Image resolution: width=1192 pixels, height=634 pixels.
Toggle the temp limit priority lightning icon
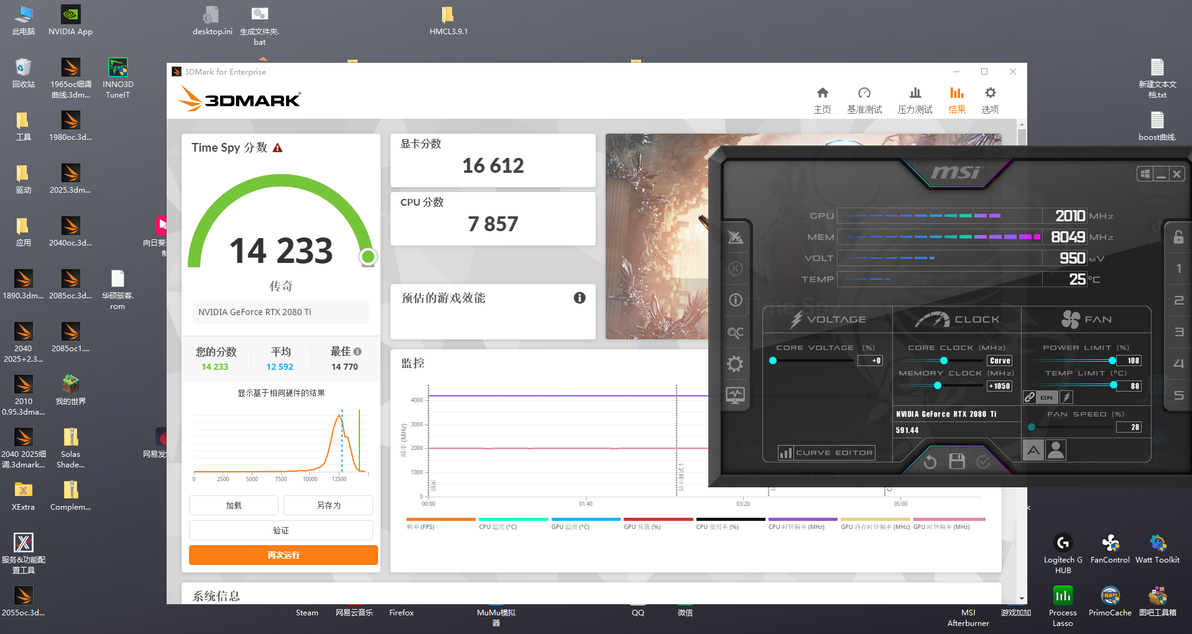[1067, 397]
